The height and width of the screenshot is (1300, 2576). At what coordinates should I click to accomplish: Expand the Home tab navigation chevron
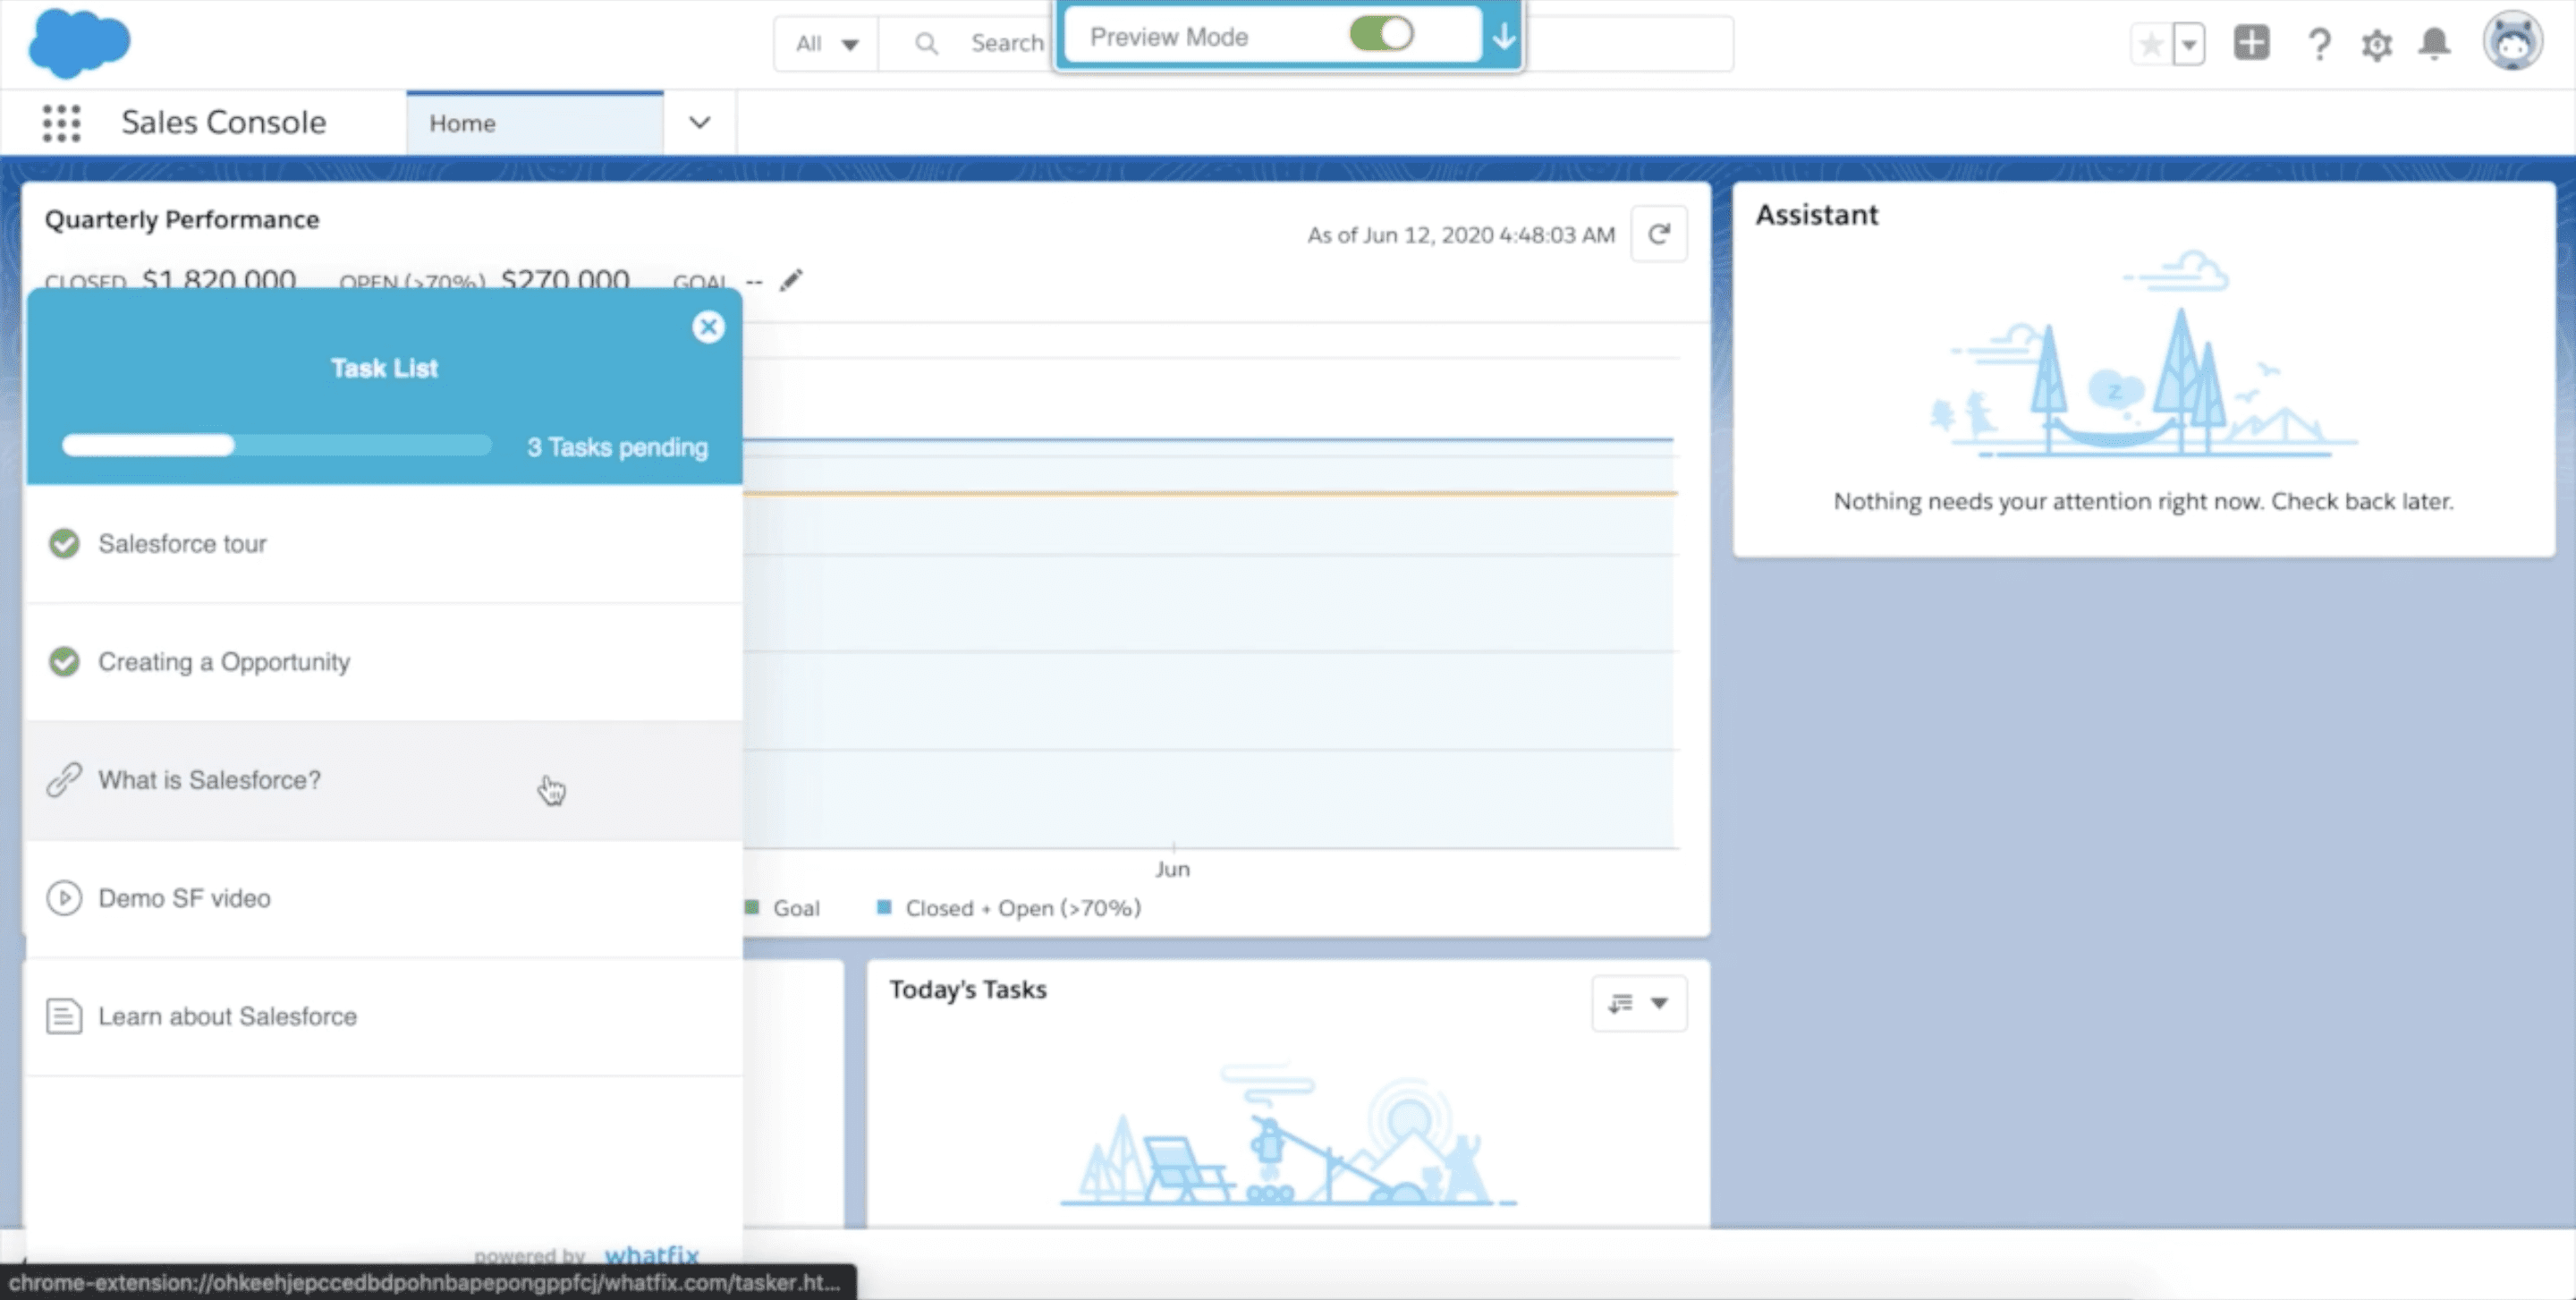[700, 123]
